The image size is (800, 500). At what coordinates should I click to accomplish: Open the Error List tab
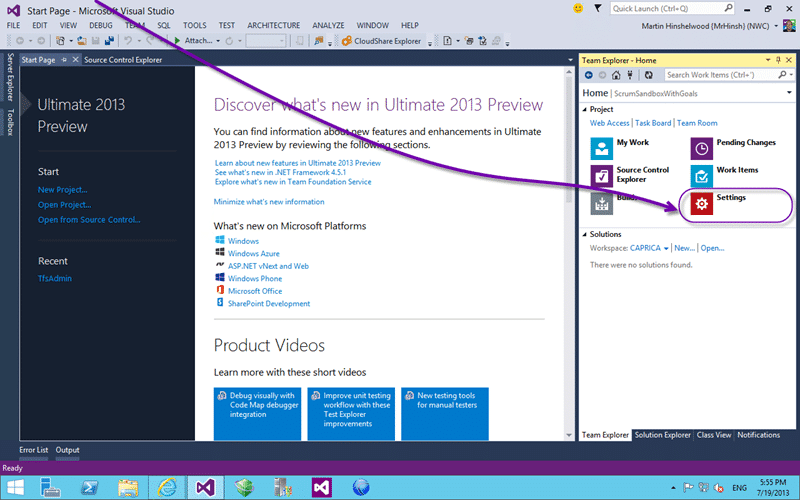coord(34,450)
